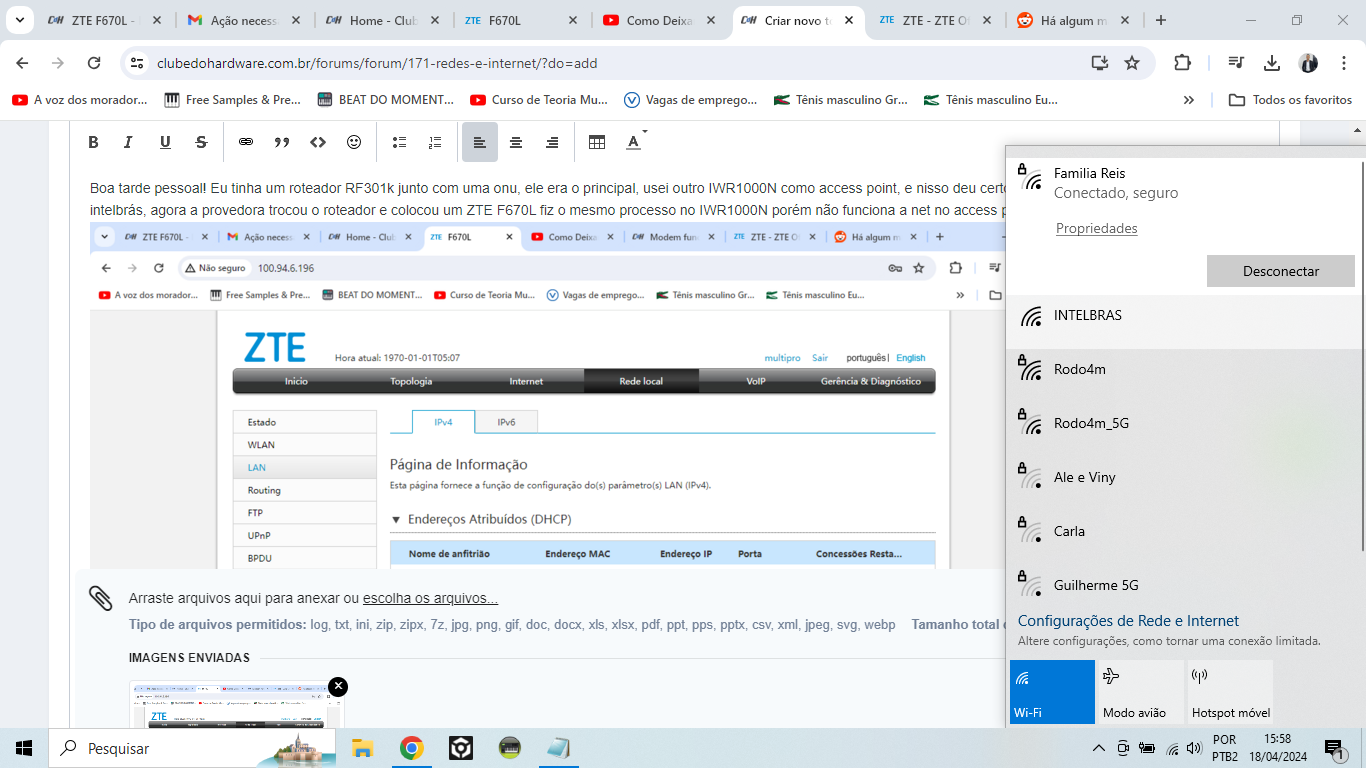Image resolution: width=1366 pixels, height=768 pixels.
Task: Open the Curso de Teoria Mu... bookmark
Action: [x=539, y=100]
